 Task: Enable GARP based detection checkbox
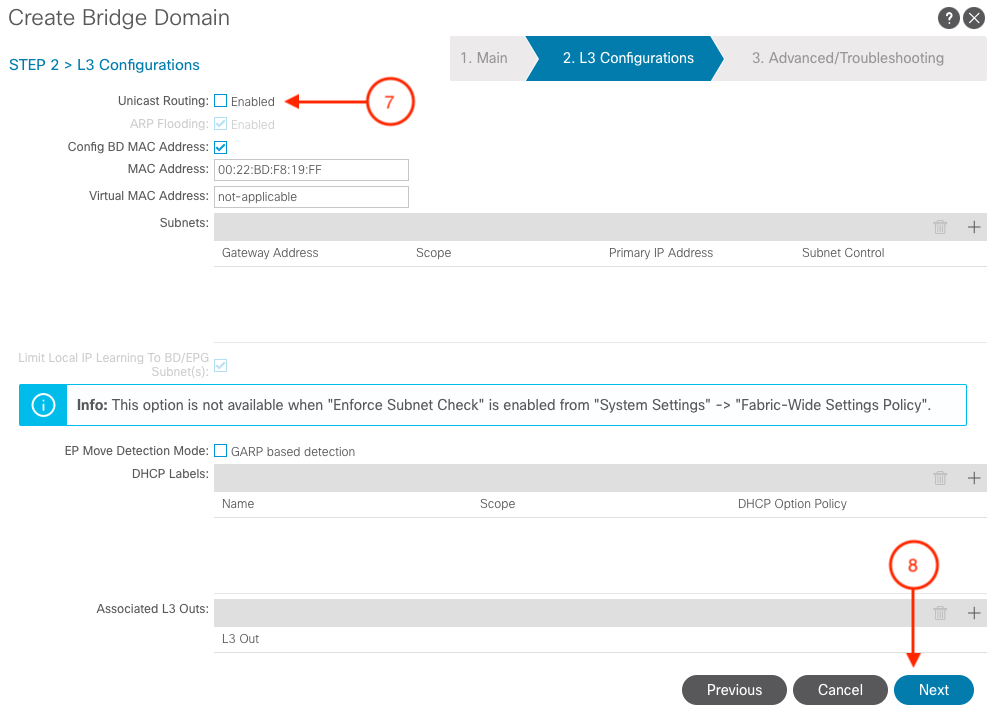click(221, 451)
